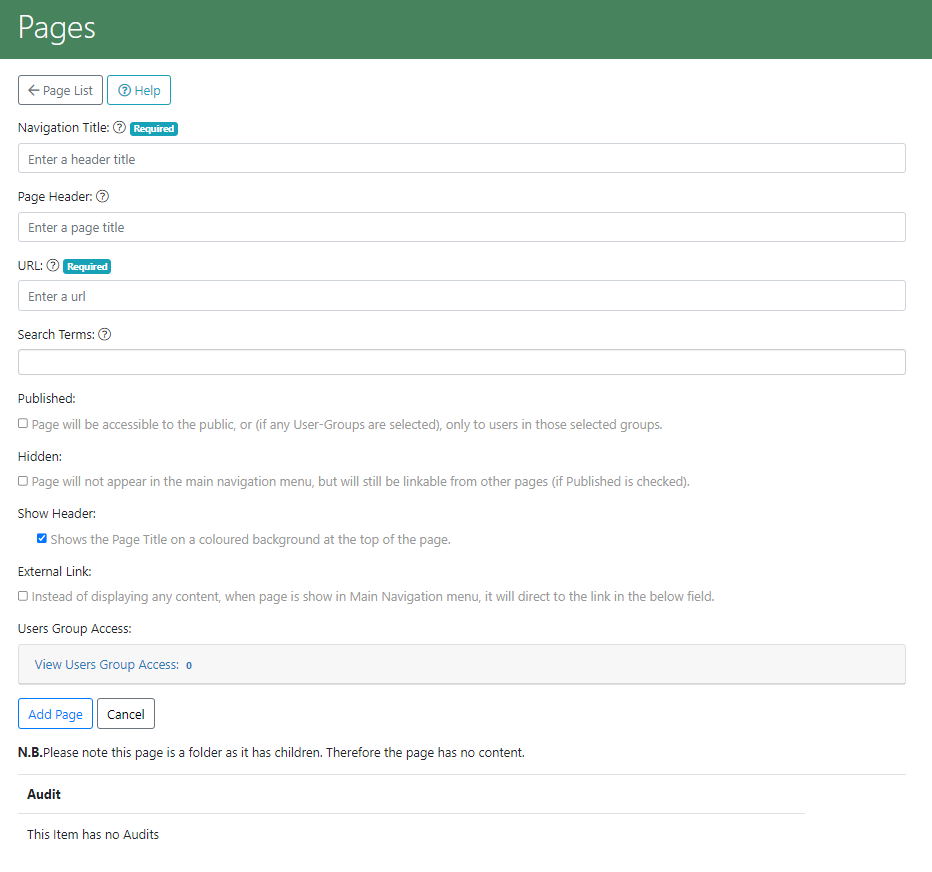Focus the Page Header input field
Screen dimensions: 932x872
point(461,227)
